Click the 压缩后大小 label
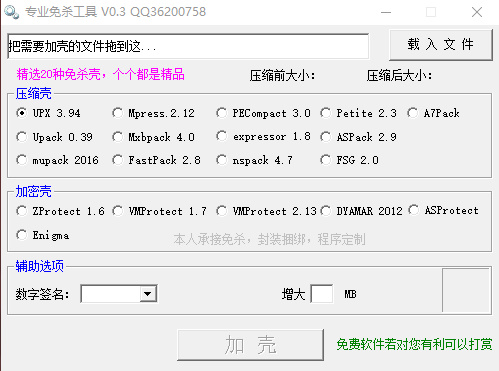 [399, 76]
